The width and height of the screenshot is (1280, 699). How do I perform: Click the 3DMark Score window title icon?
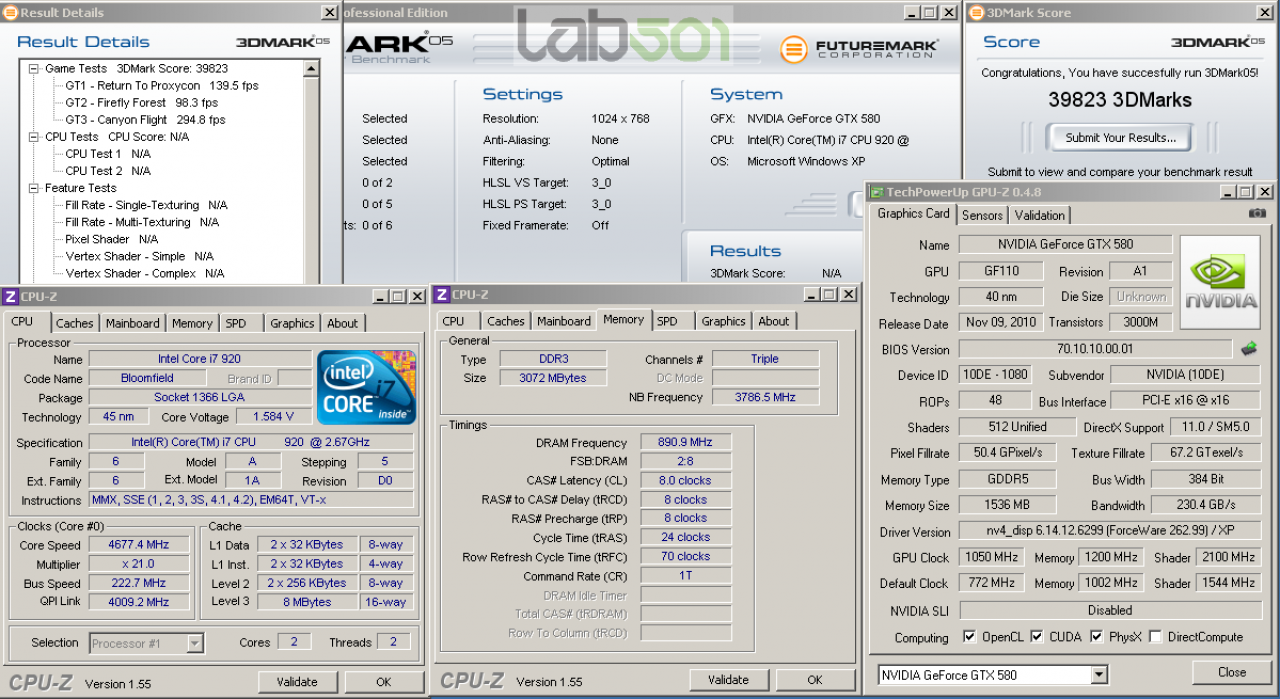(976, 13)
